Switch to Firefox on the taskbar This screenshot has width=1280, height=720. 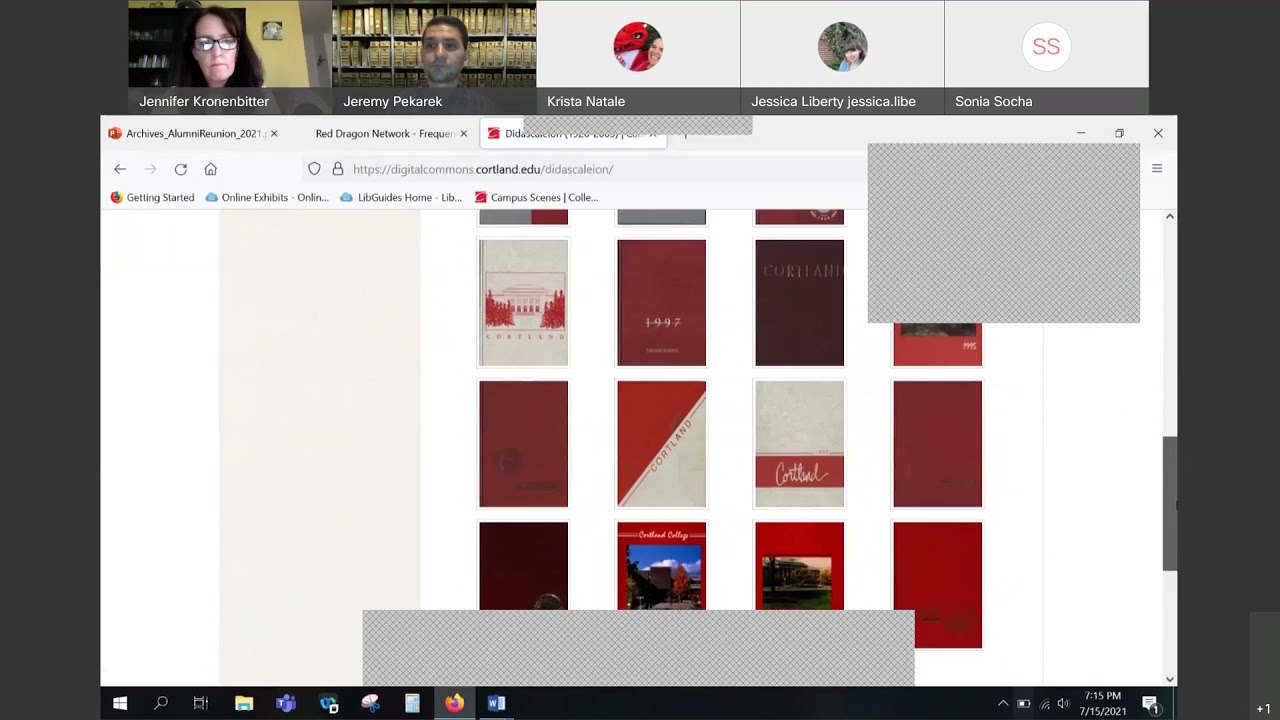[x=454, y=703]
